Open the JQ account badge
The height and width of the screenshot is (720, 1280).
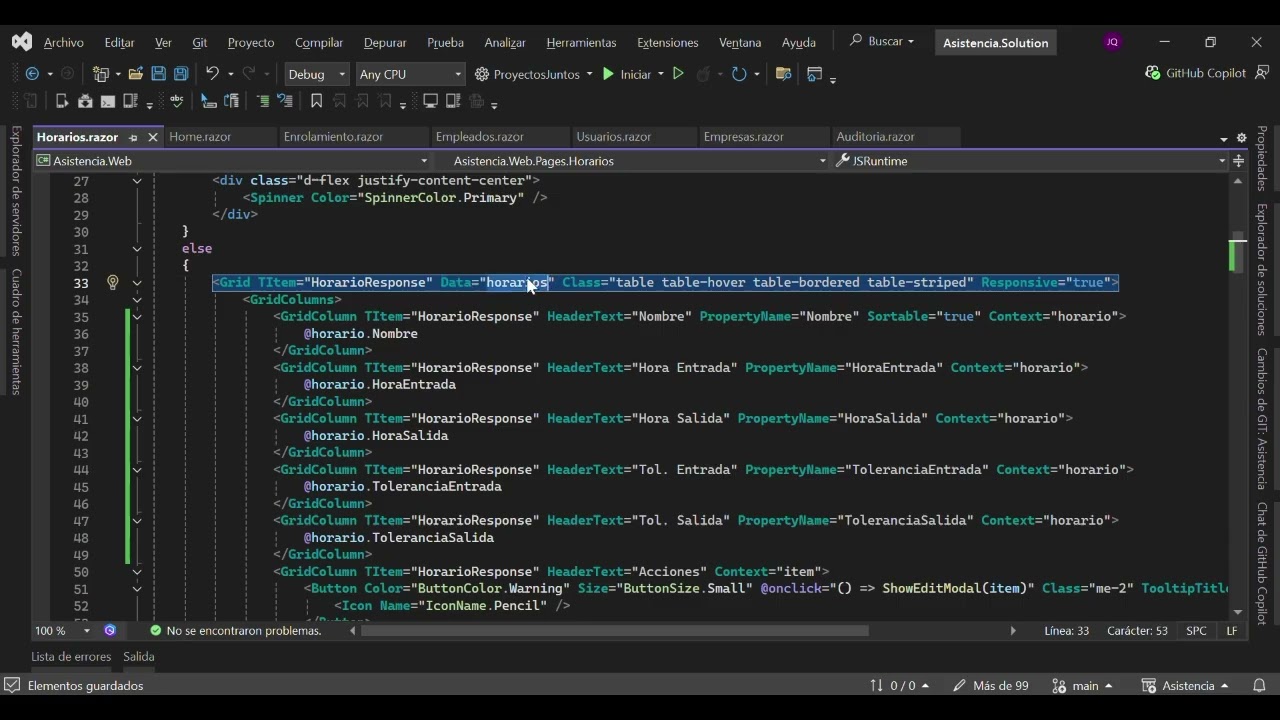tap(1112, 42)
